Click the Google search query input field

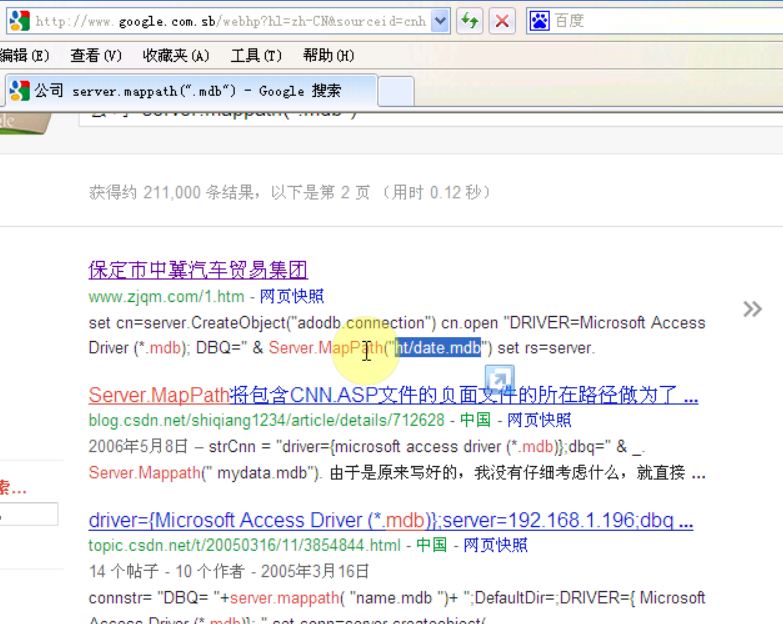pyautogui.click(x=430, y=119)
